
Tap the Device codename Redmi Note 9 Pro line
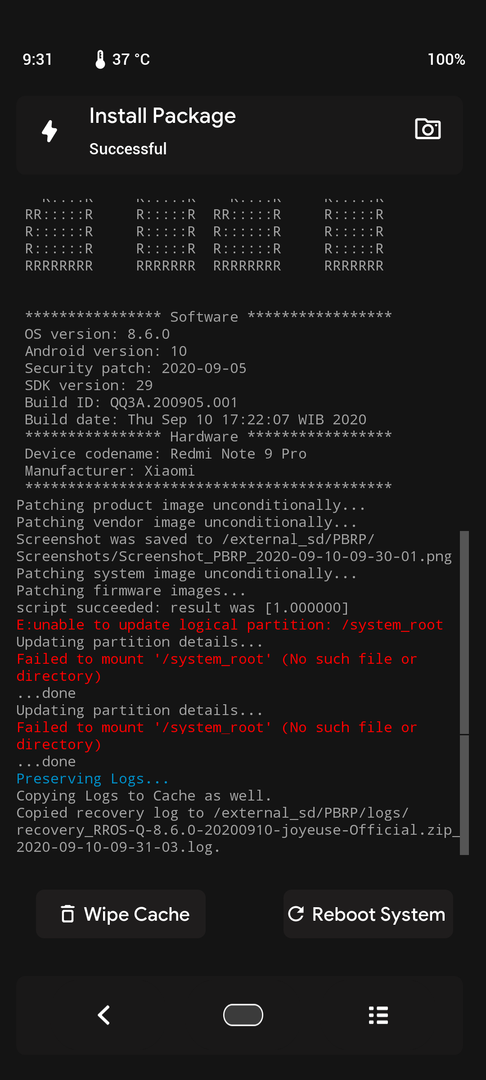(165, 454)
